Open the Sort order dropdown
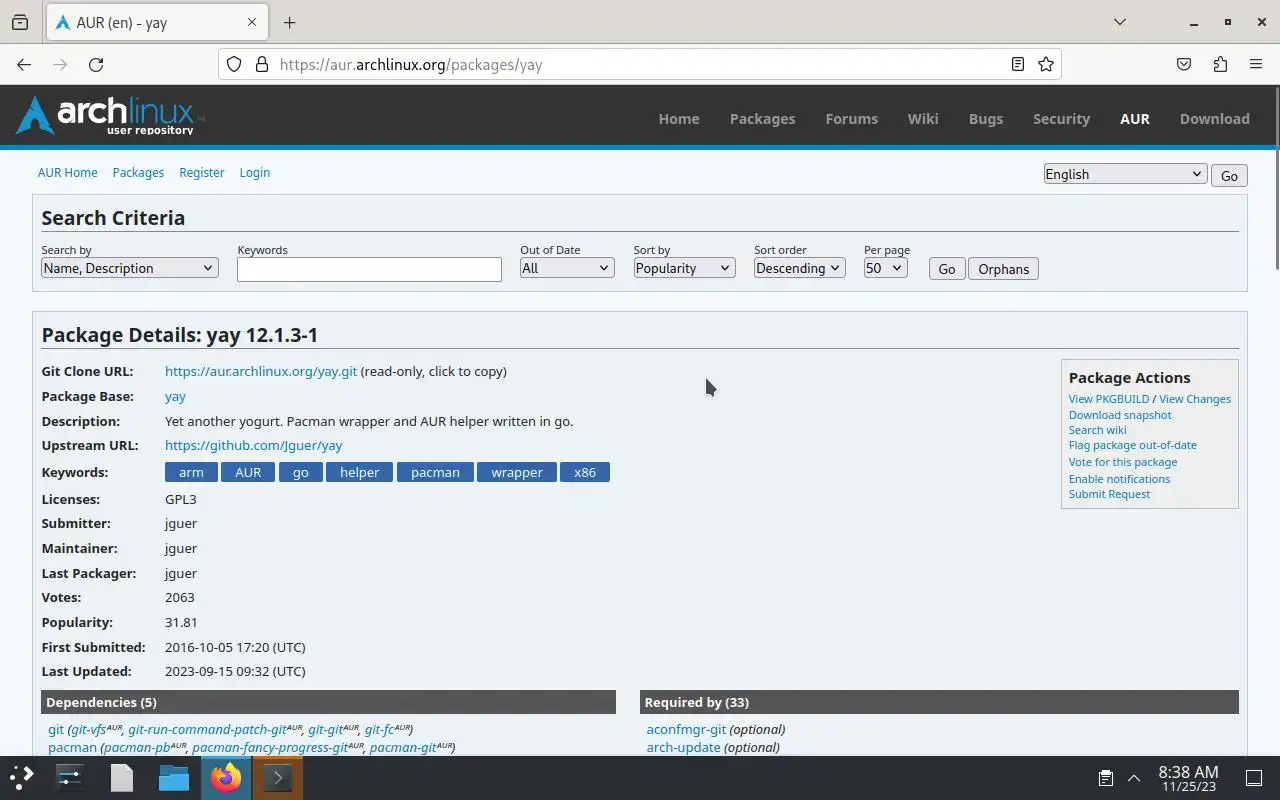The image size is (1280, 800). (x=799, y=268)
